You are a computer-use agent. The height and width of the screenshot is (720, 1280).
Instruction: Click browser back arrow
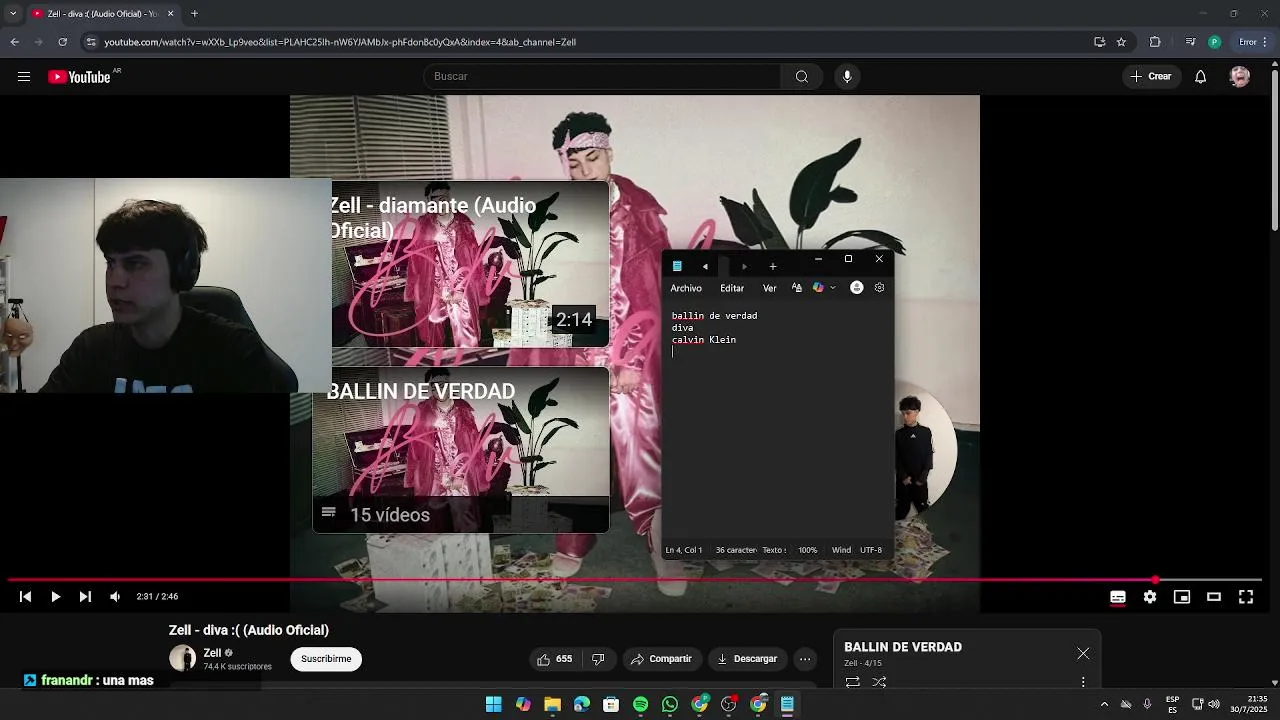coord(15,42)
